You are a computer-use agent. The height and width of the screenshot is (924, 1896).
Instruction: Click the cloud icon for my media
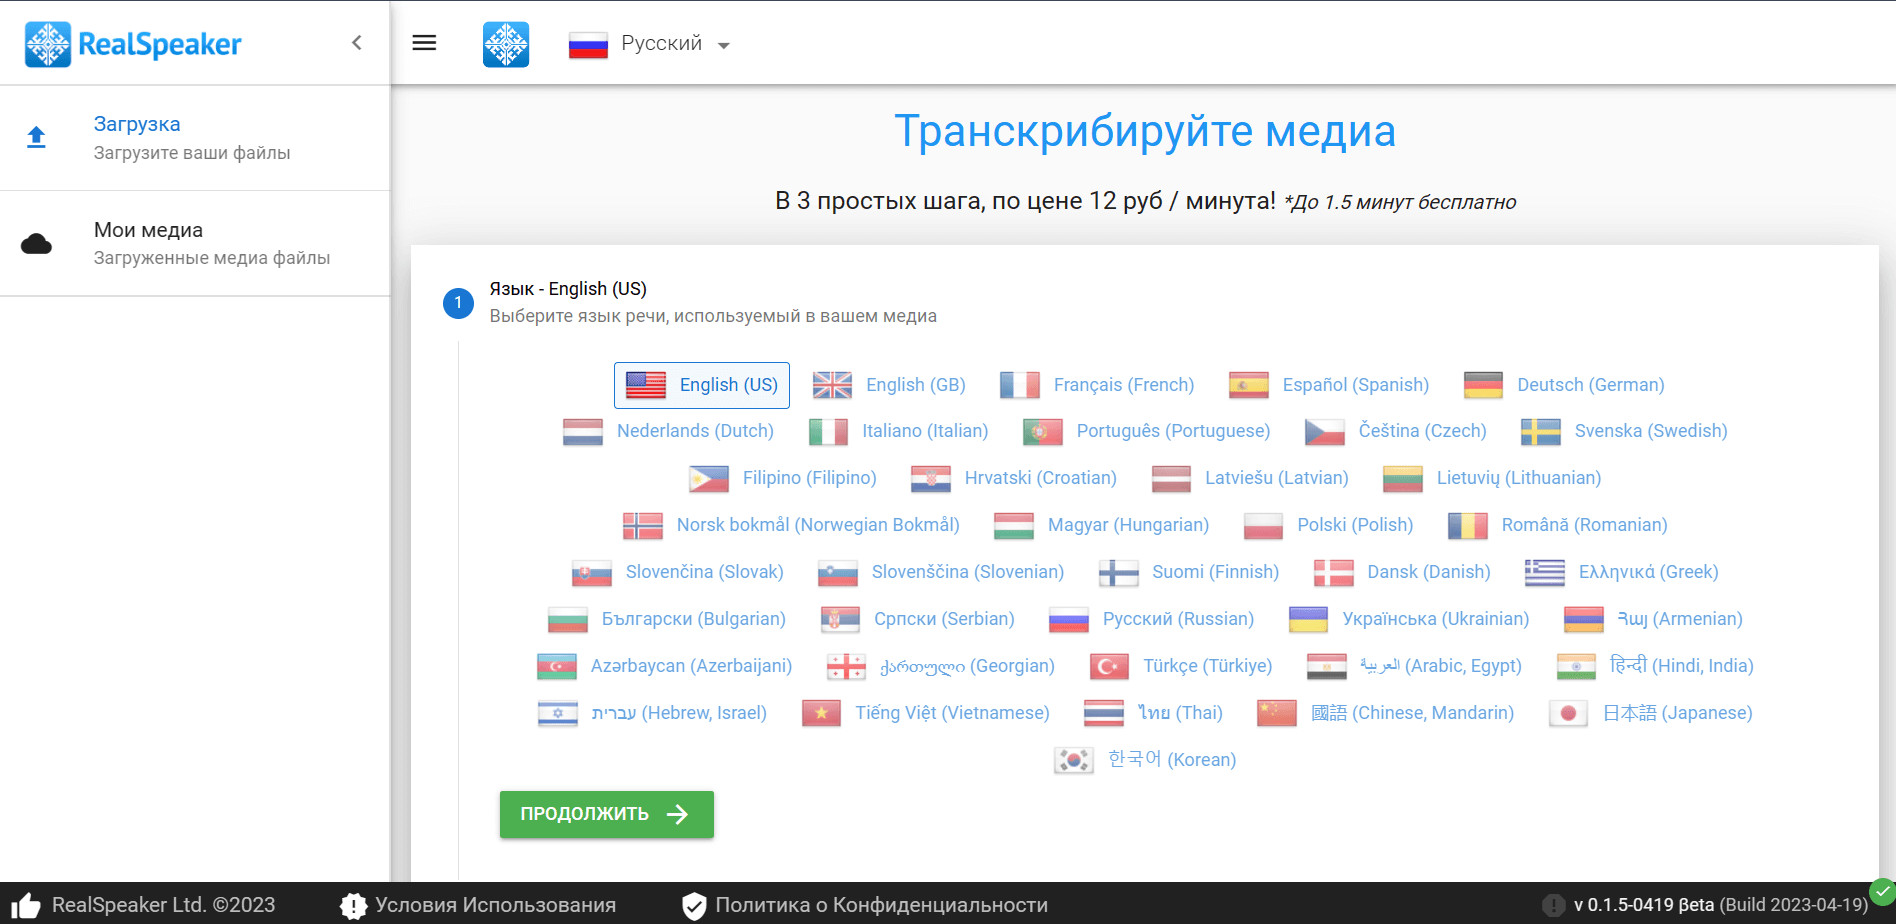[36, 243]
